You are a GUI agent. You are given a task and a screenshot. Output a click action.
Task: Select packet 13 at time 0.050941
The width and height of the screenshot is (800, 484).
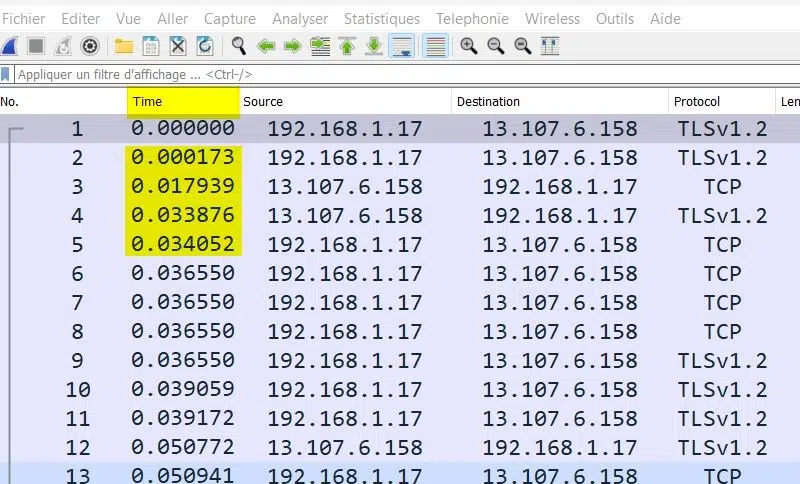[400, 474]
